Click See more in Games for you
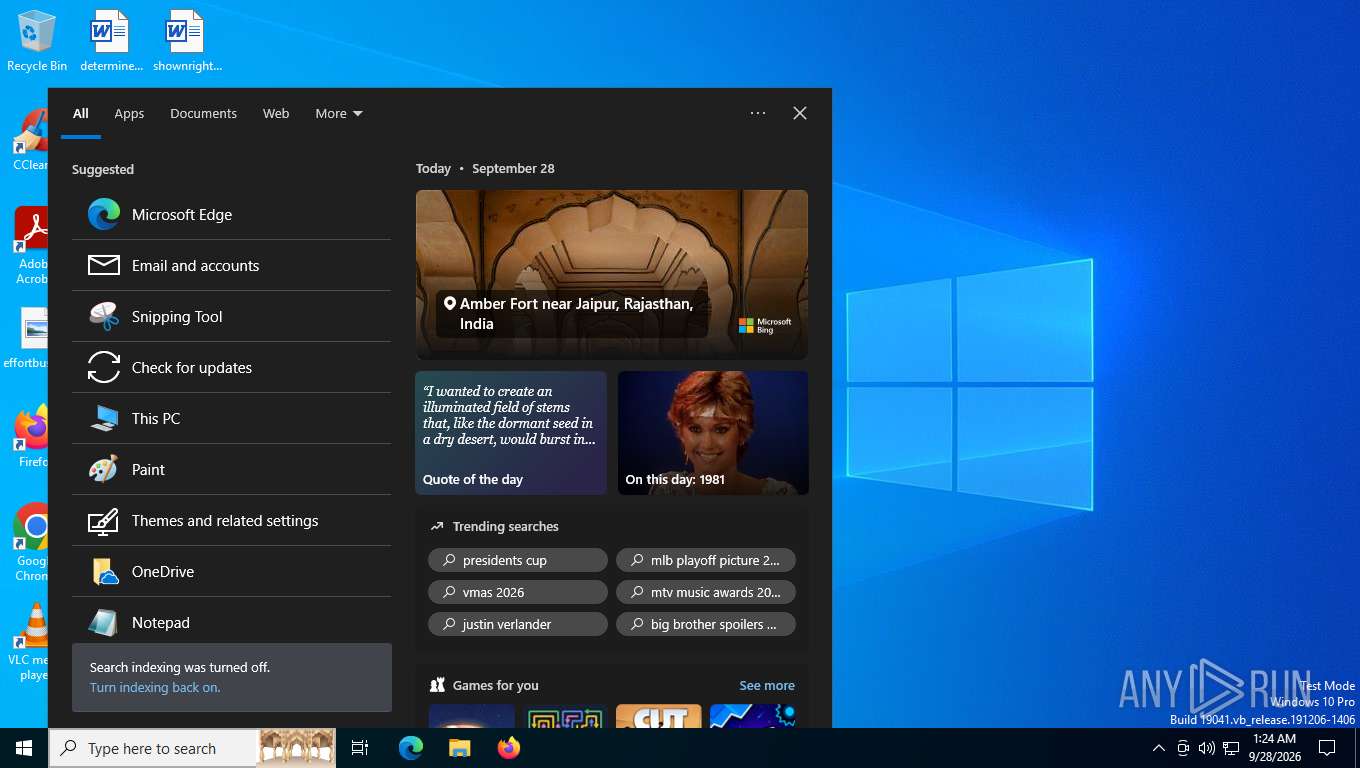The image size is (1360, 768). (767, 685)
